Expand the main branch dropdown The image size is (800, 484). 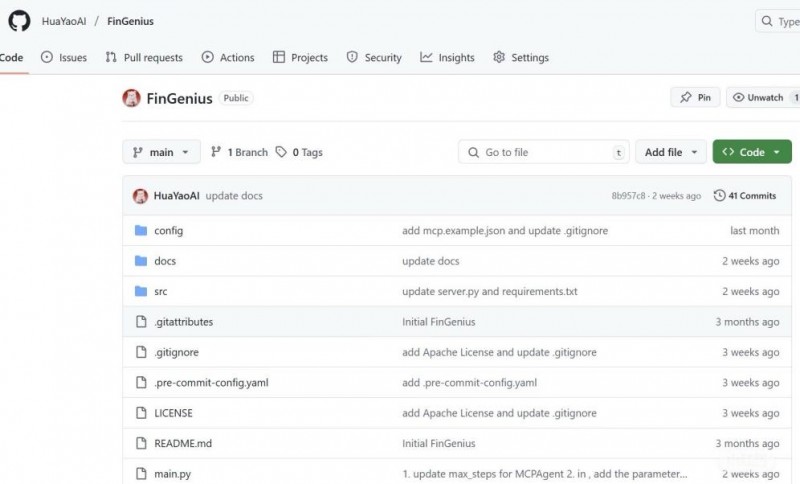pos(161,152)
